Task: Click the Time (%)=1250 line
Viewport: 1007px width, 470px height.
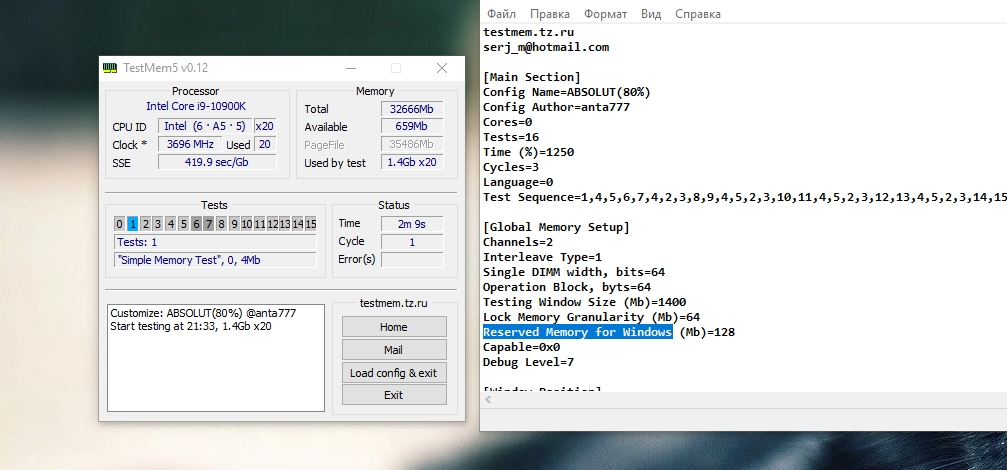Action: [529, 152]
